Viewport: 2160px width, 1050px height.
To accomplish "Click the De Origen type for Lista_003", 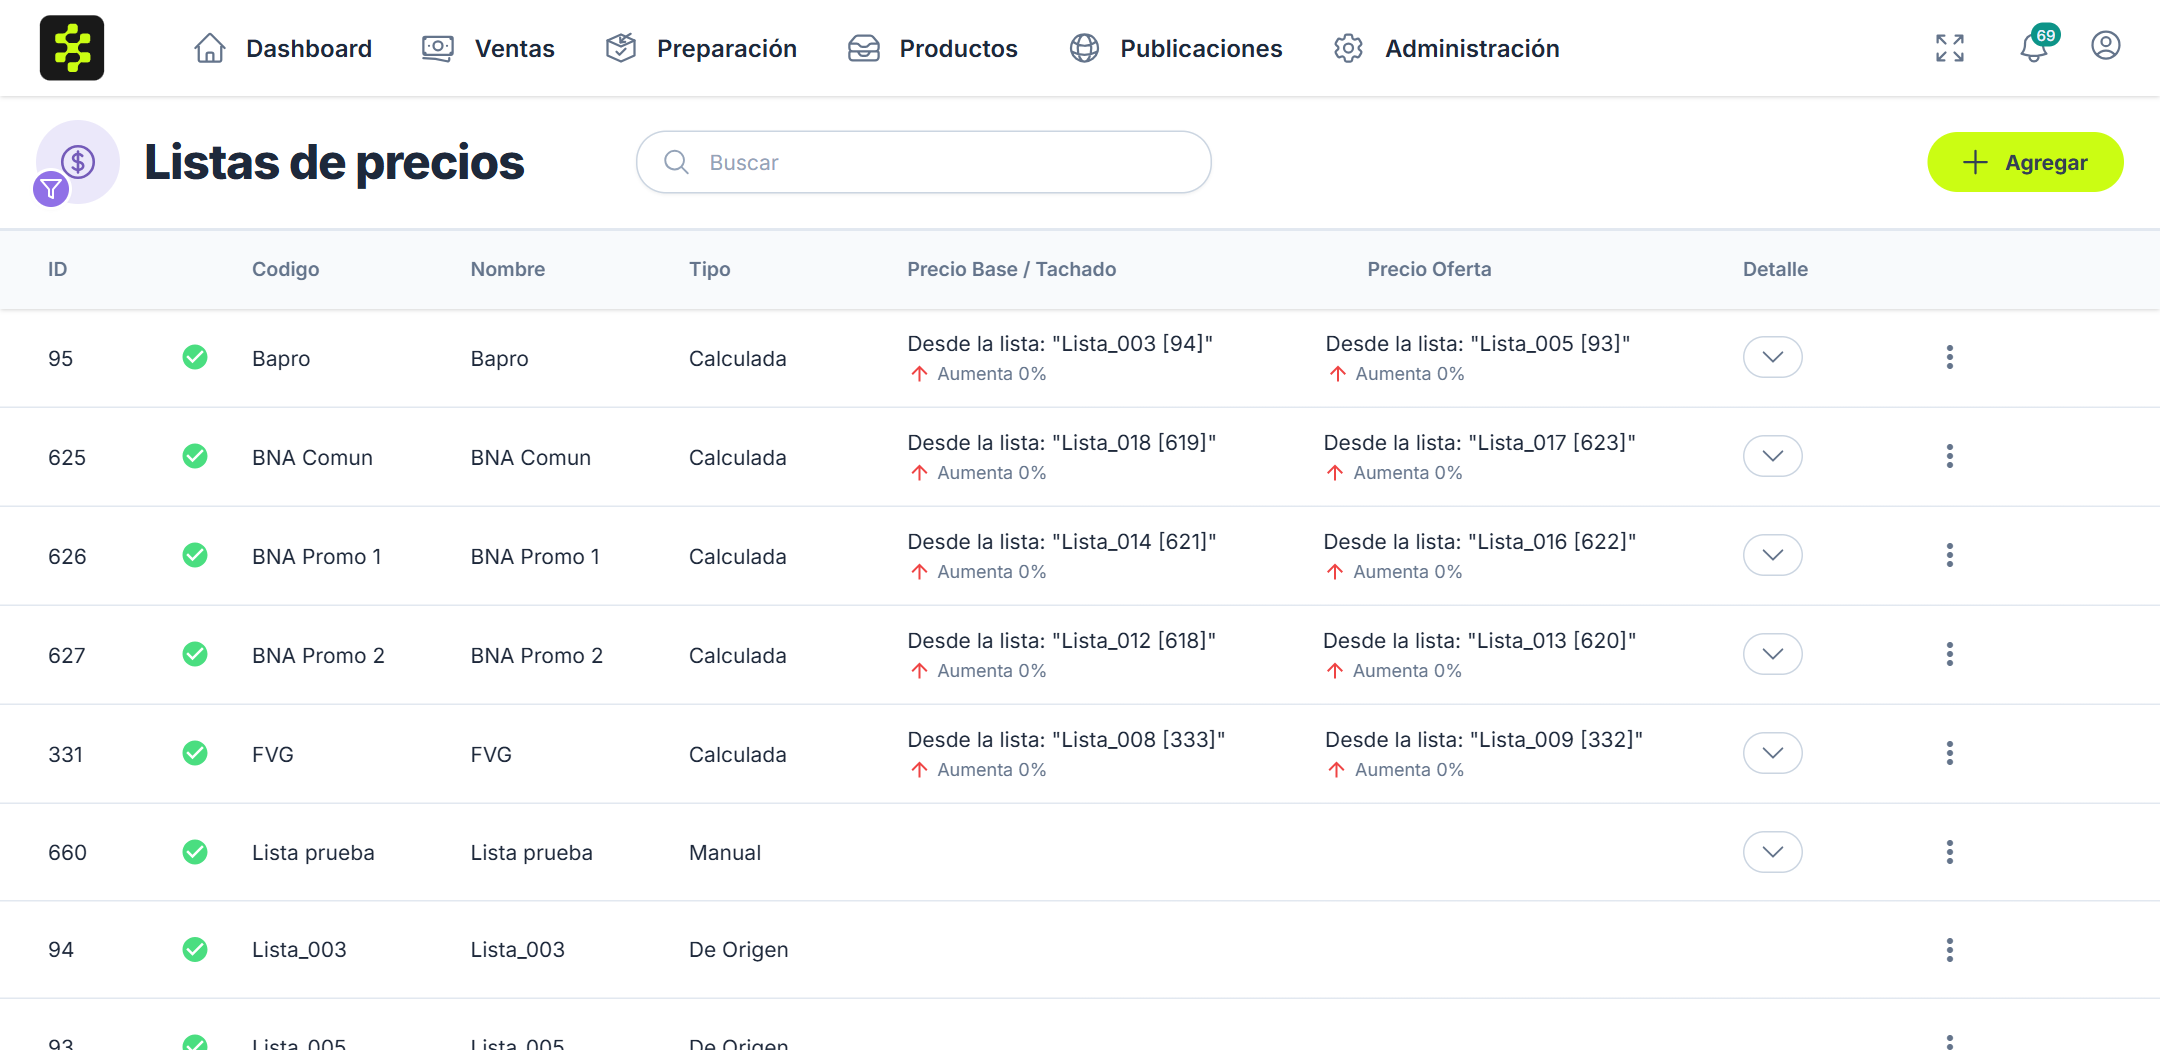I will pos(739,950).
